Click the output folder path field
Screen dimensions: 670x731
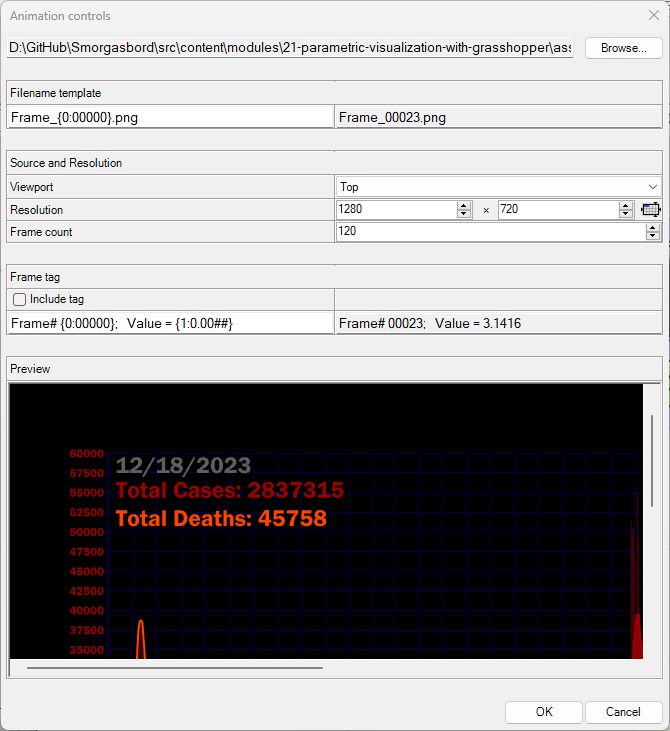[x=290, y=48]
